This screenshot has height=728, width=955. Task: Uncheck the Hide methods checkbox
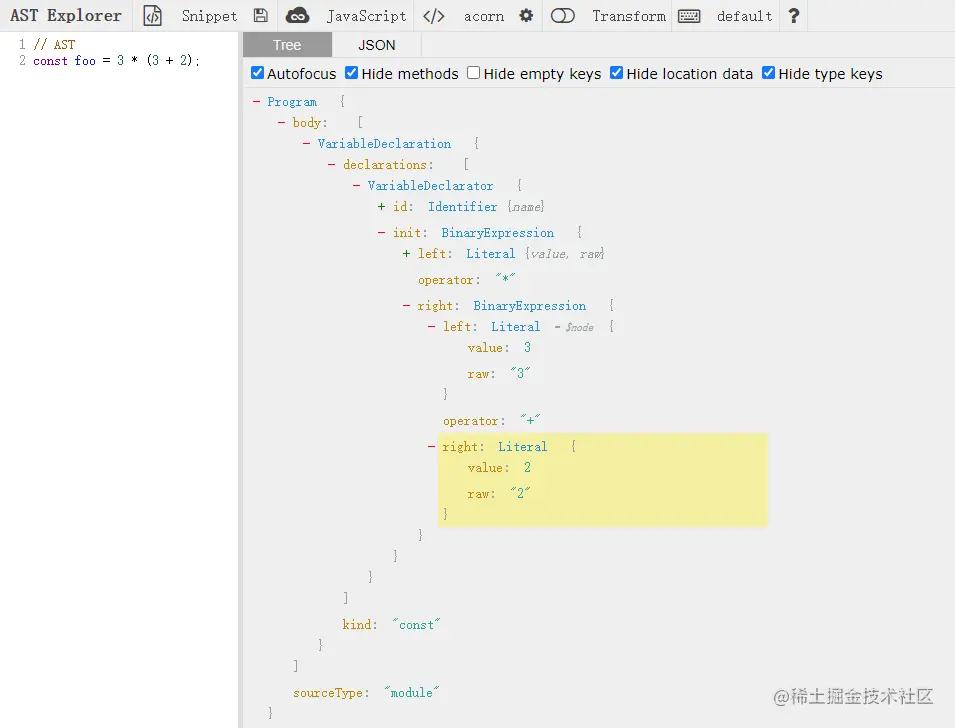click(351, 73)
